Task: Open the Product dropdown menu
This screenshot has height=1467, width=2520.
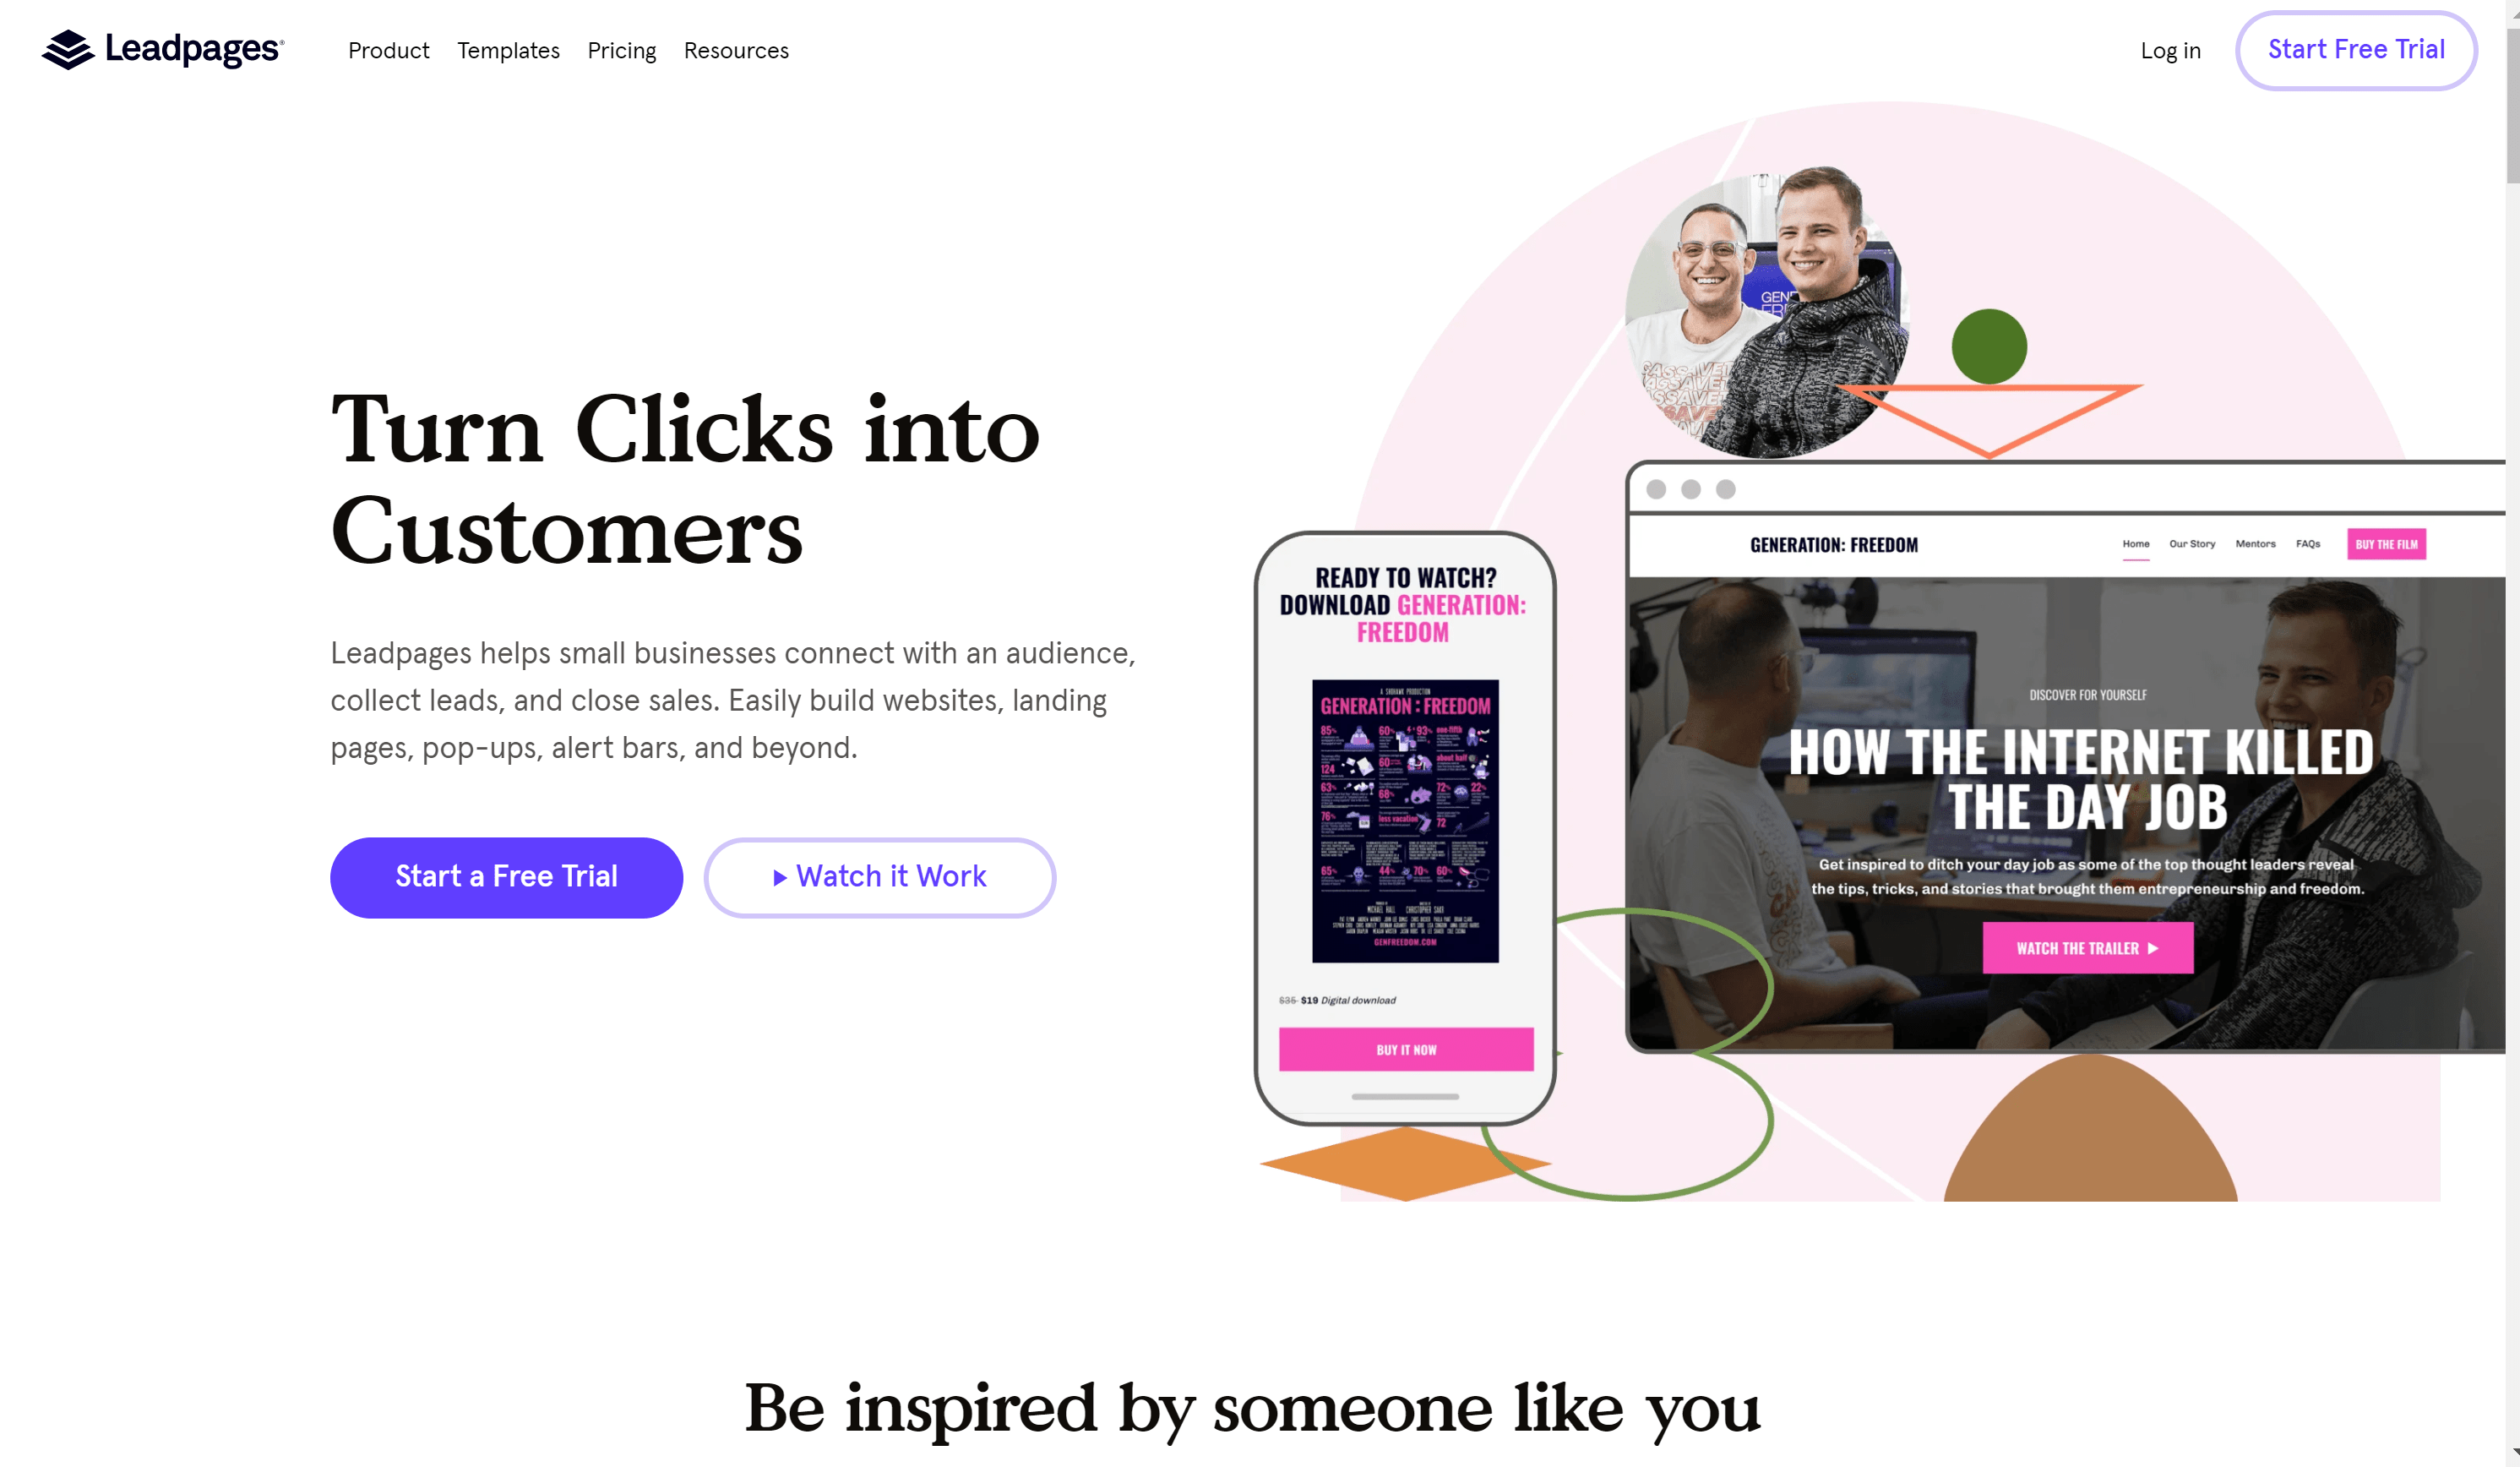Action: [x=388, y=51]
